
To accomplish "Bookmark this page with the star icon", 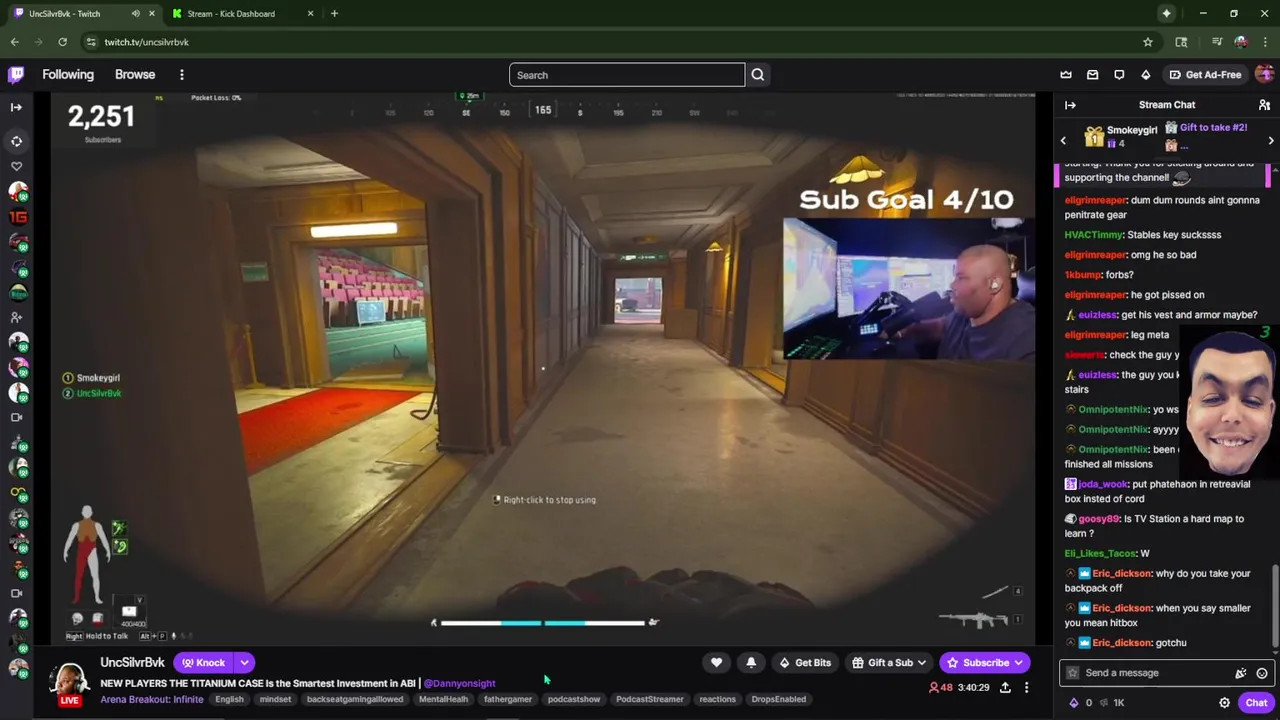I will point(1148,42).
